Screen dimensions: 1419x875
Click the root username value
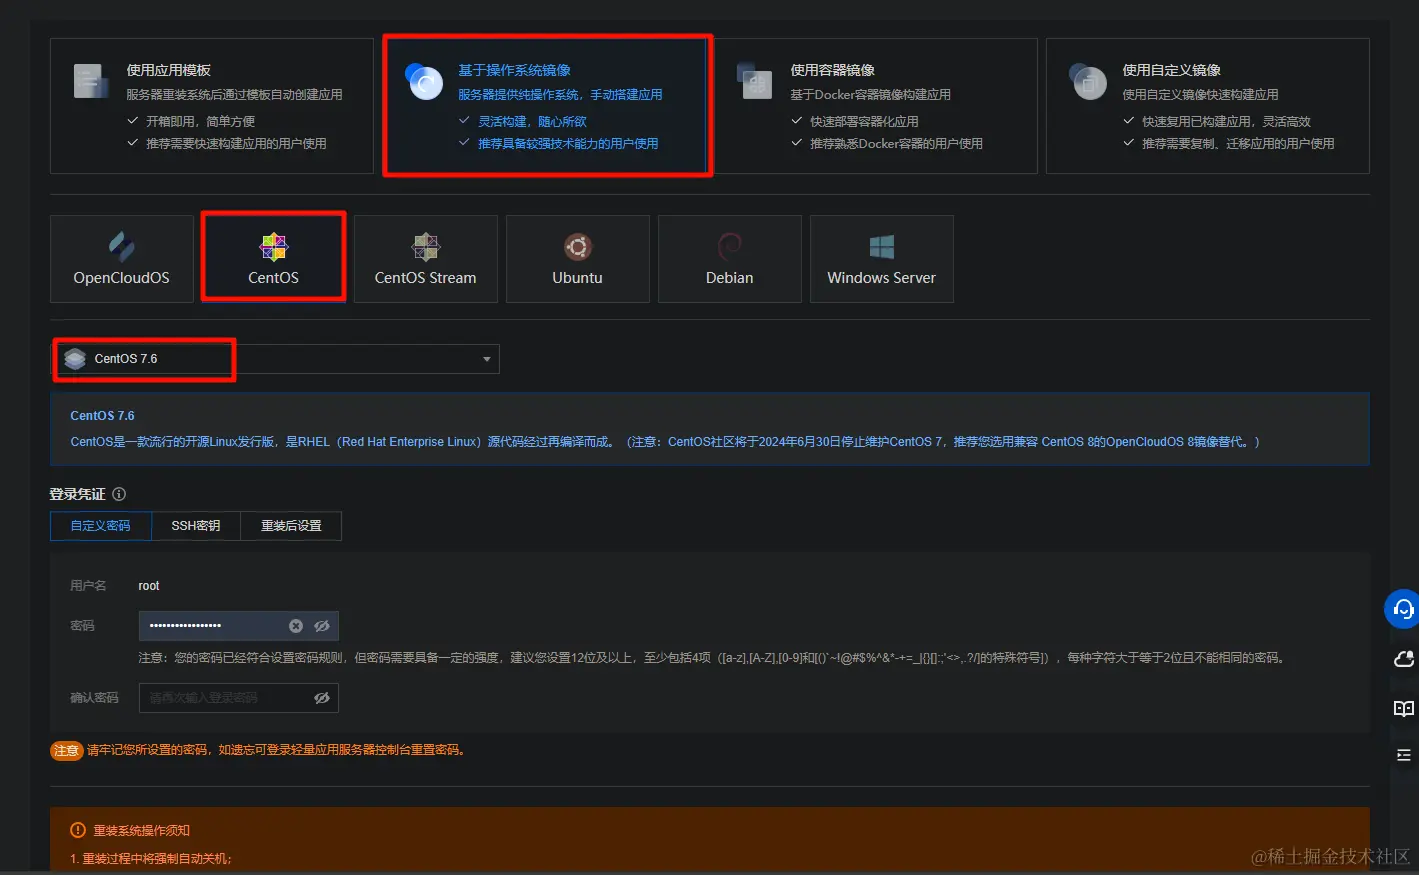pyautogui.click(x=149, y=586)
